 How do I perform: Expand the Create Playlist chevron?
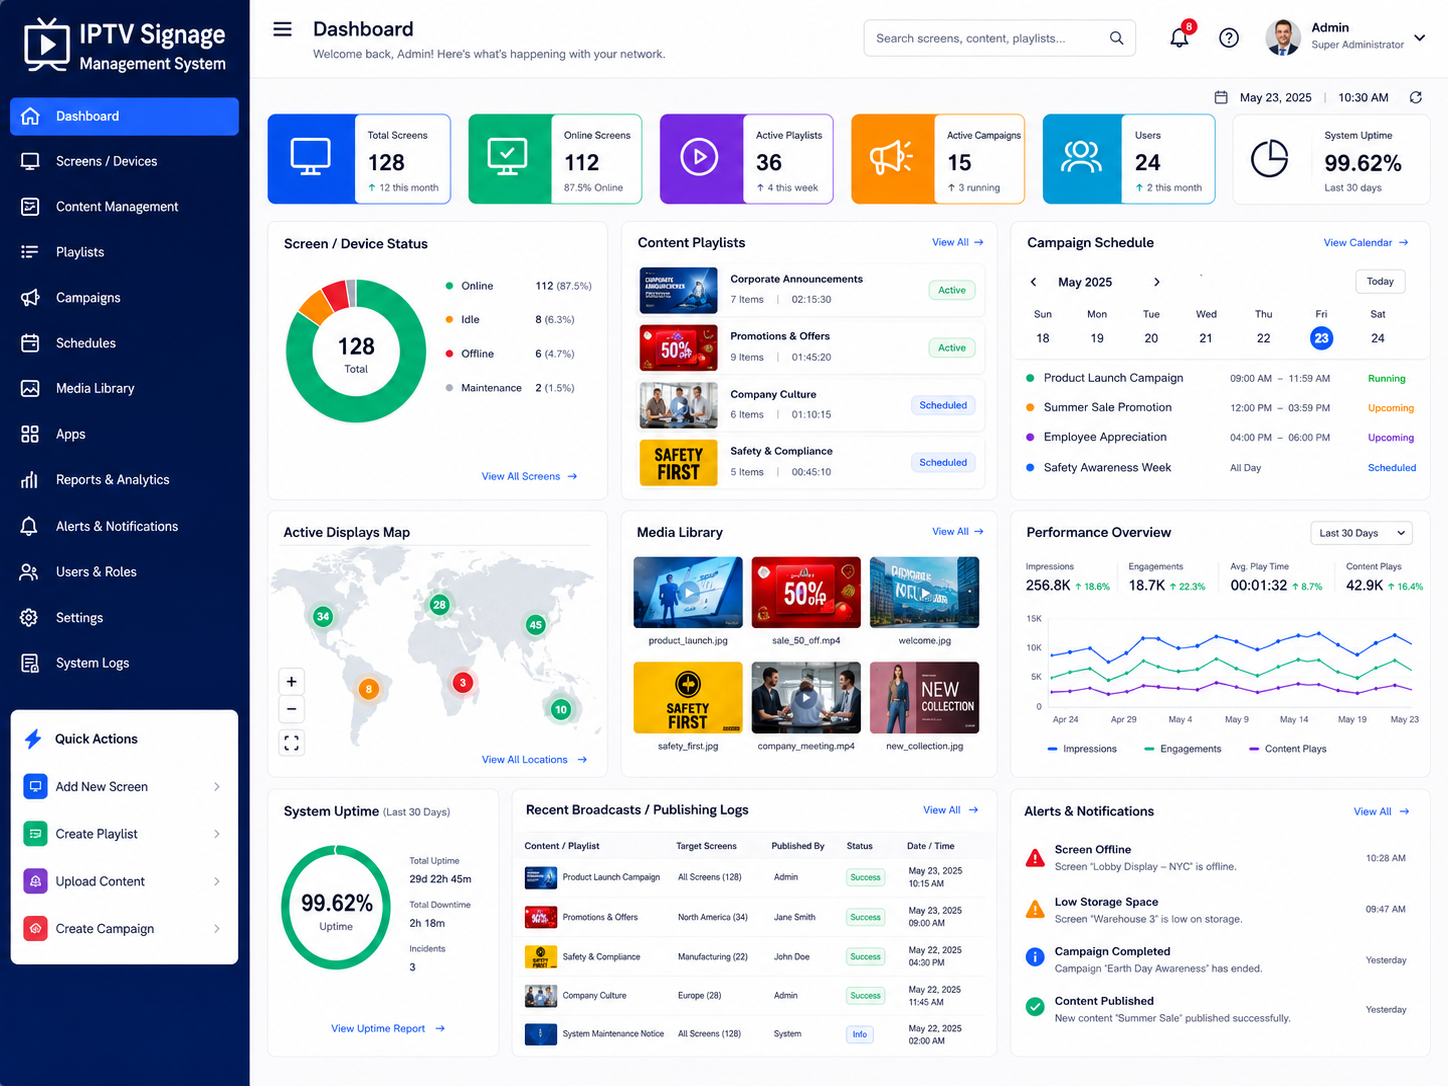pos(217,834)
